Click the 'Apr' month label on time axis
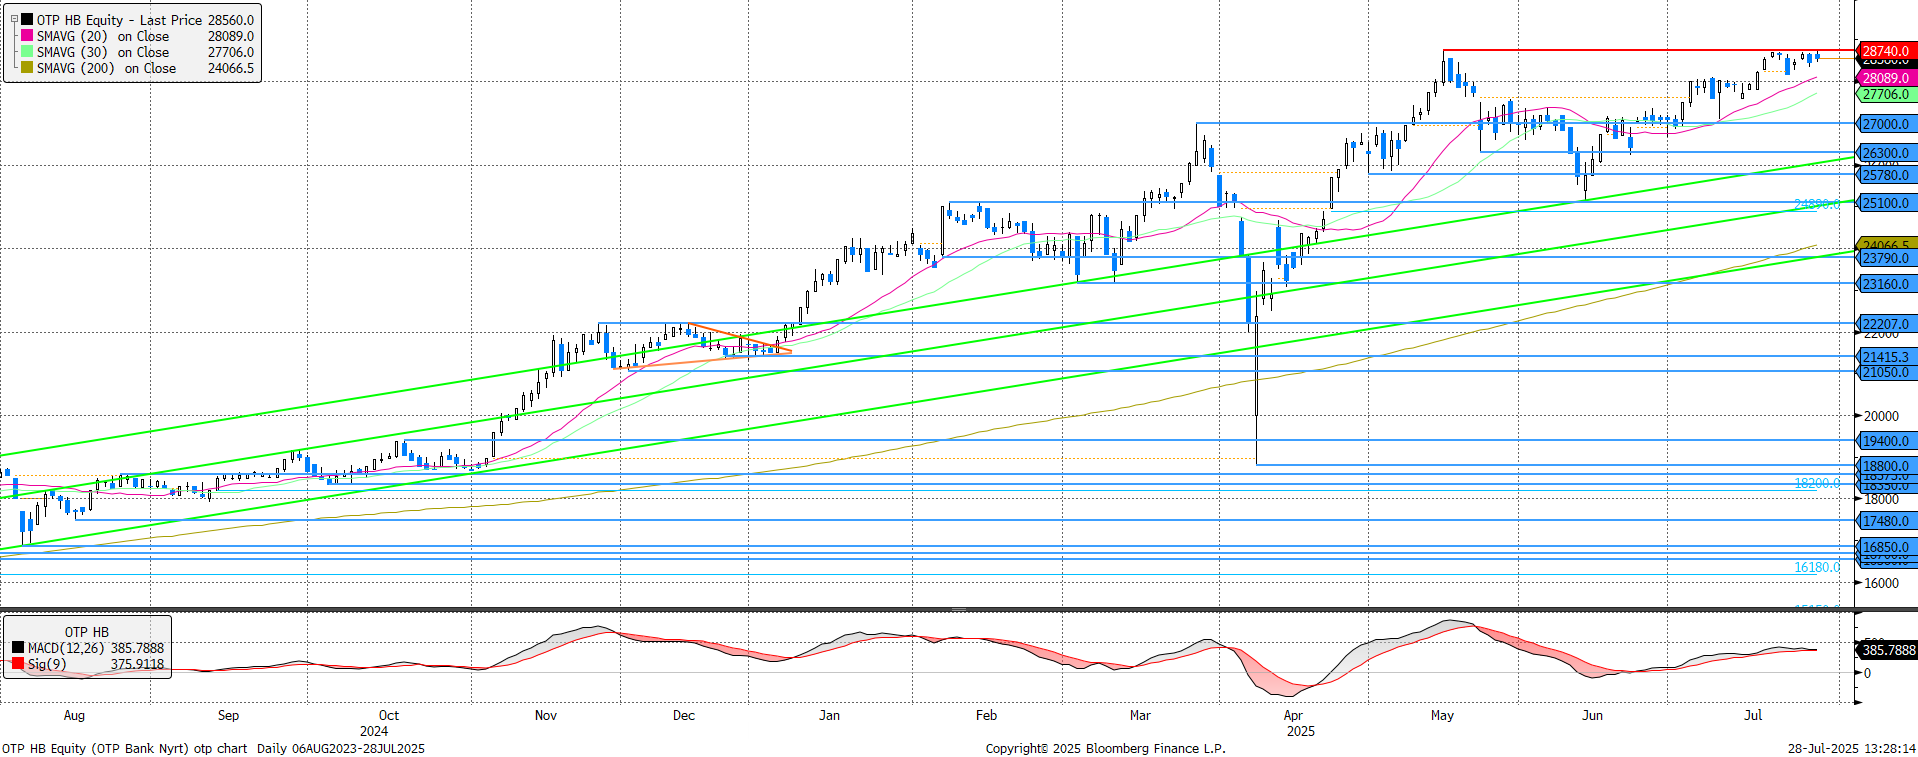This screenshot has width=1918, height=757. click(1293, 715)
